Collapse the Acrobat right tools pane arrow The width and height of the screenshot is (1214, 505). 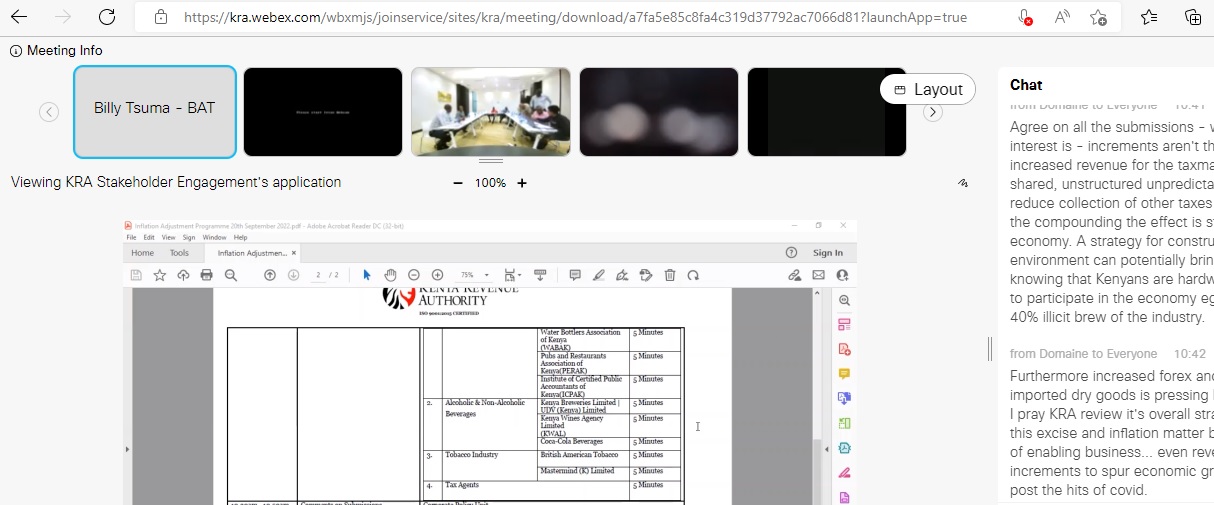pos(826,450)
